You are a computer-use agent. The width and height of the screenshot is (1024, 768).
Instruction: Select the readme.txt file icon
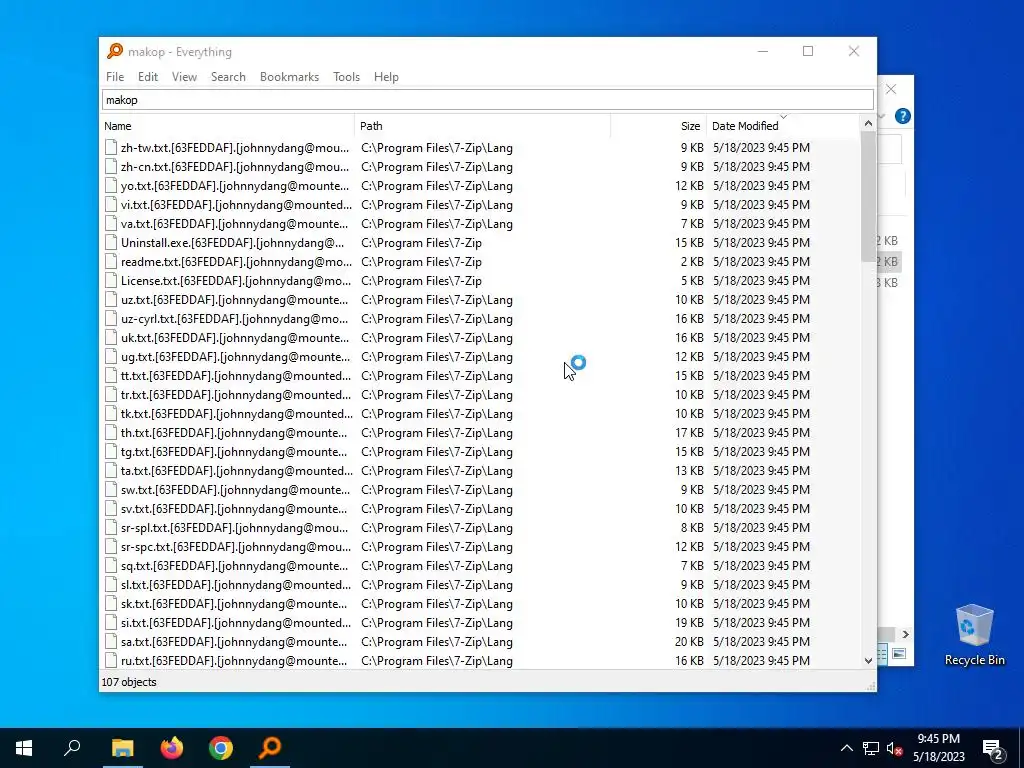tap(111, 261)
